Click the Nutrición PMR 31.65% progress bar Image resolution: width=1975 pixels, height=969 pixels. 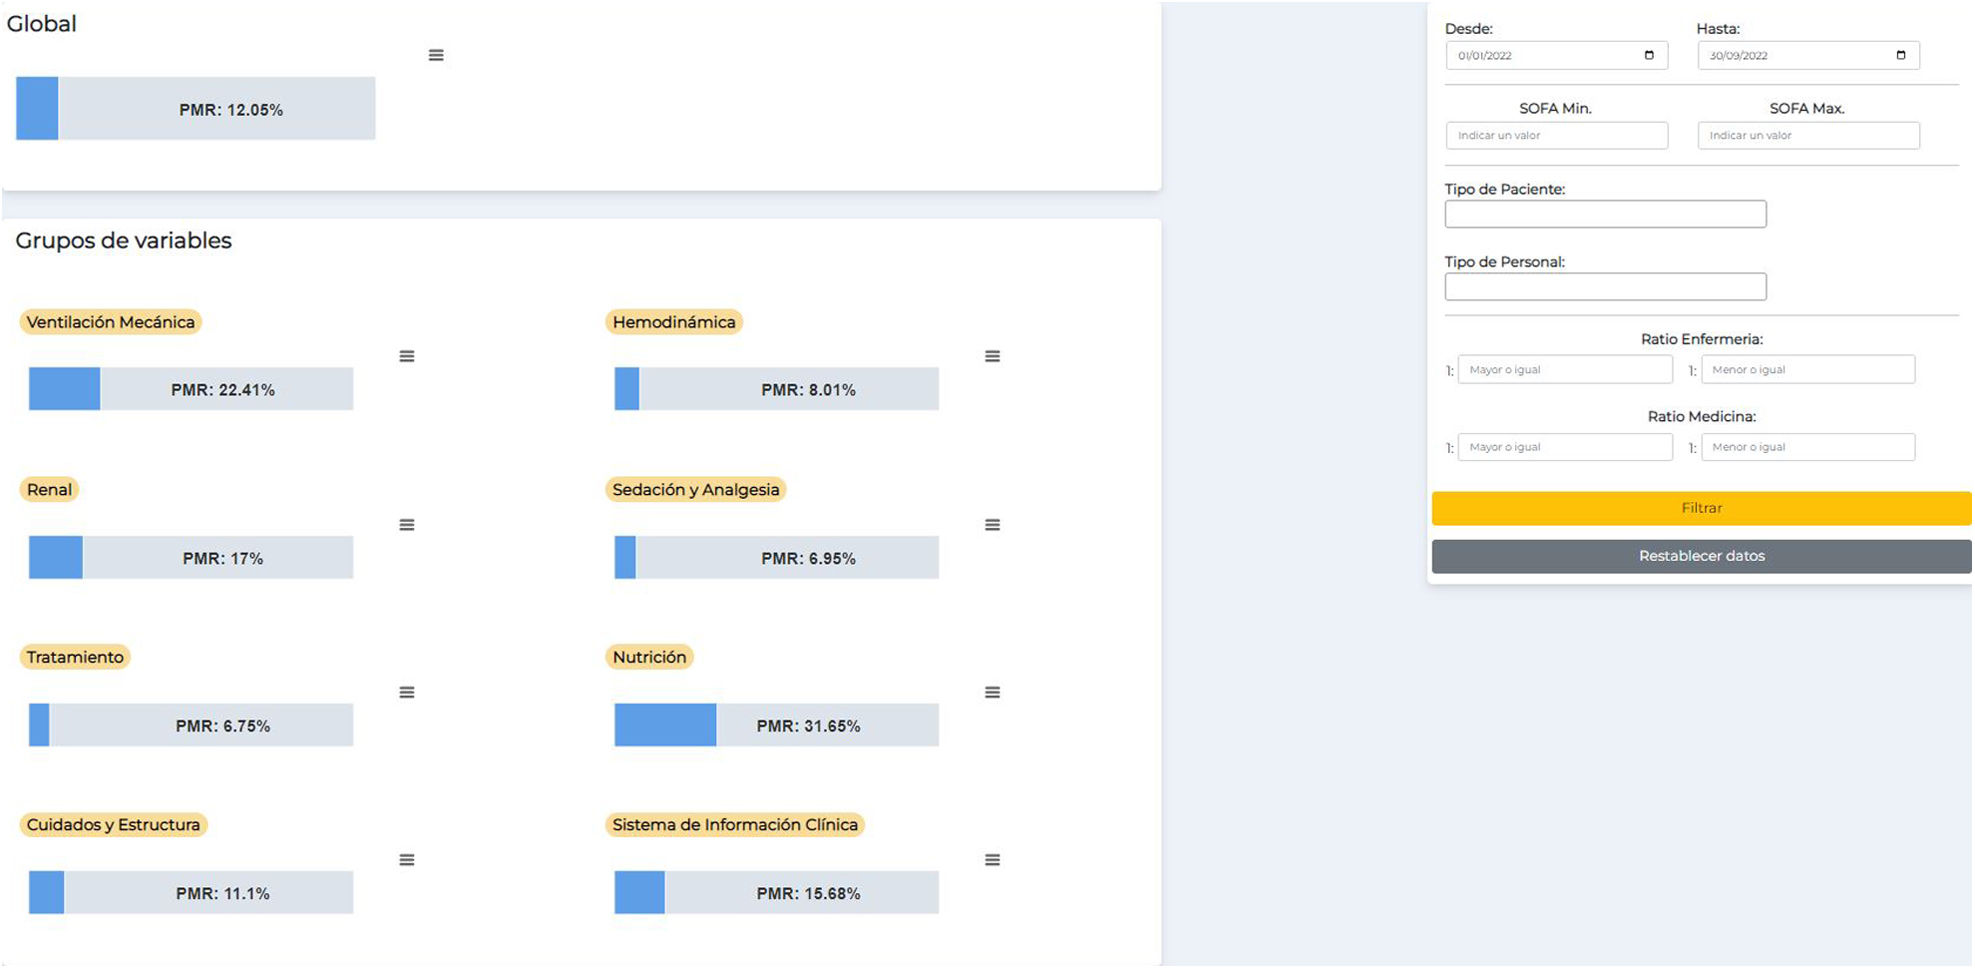tap(776, 725)
